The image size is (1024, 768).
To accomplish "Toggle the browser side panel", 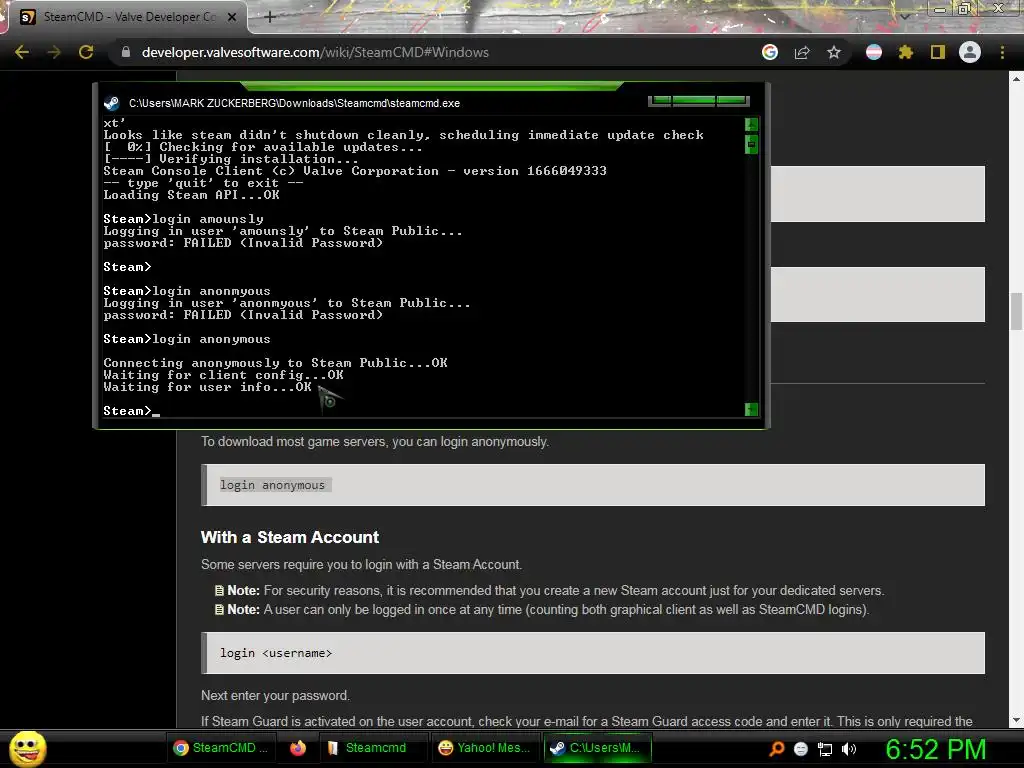I will pyautogui.click(x=938, y=52).
